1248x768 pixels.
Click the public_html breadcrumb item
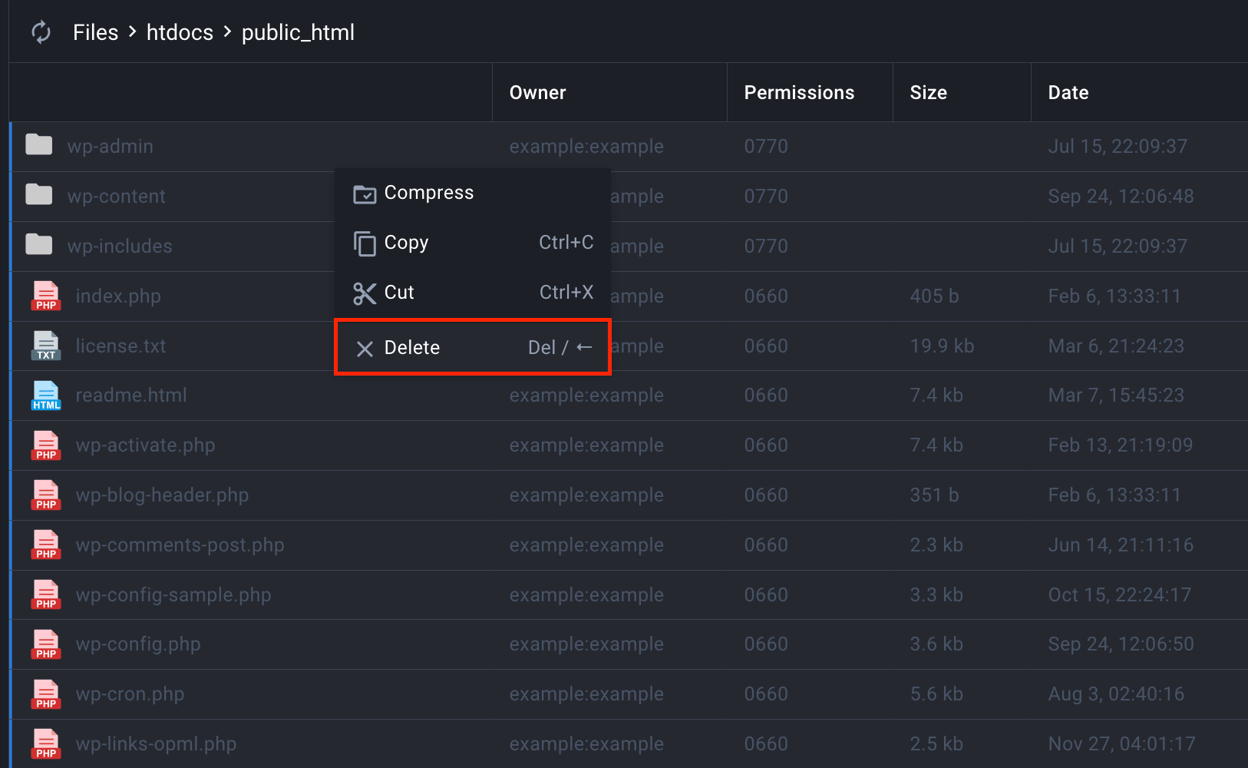[298, 32]
